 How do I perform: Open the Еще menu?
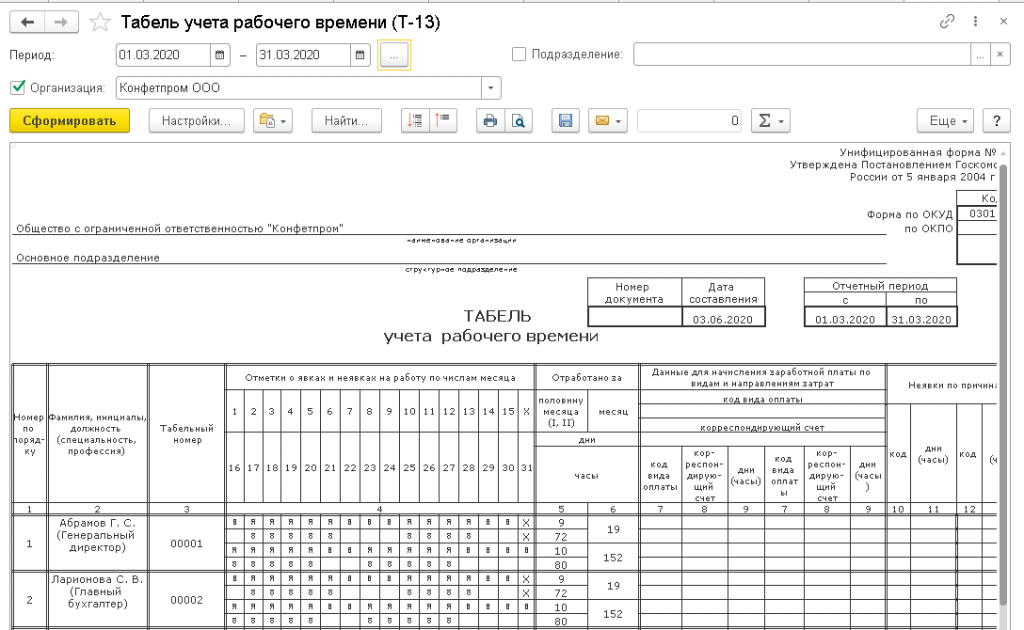point(946,121)
